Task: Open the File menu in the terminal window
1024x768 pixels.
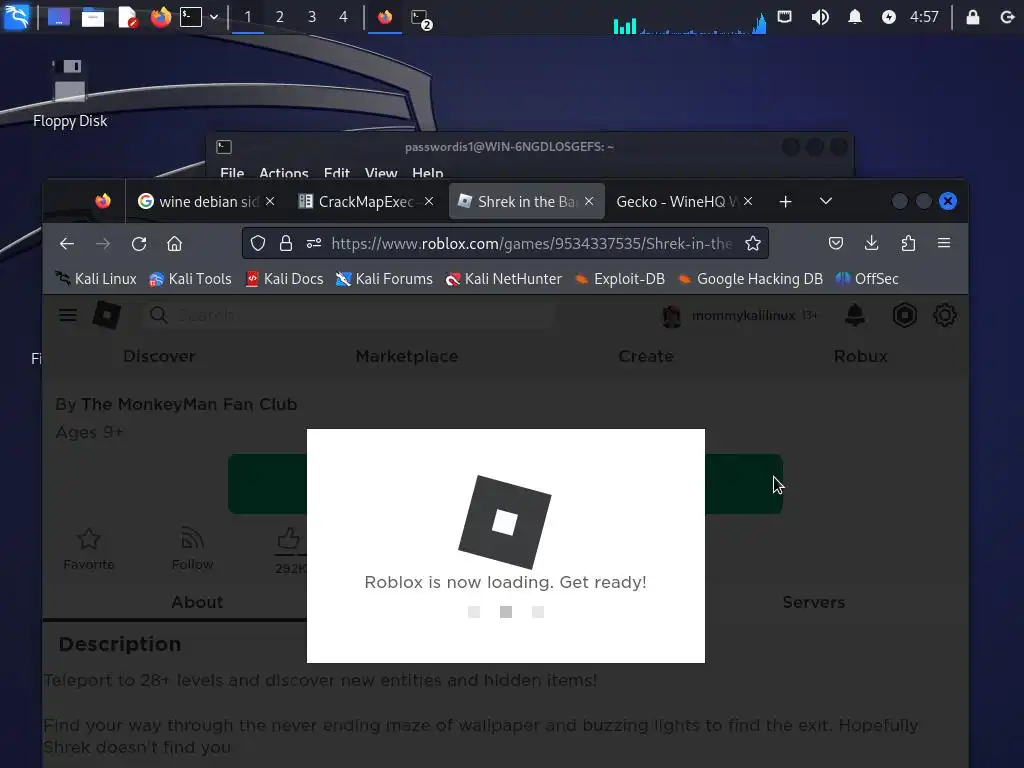Action: (x=232, y=173)
